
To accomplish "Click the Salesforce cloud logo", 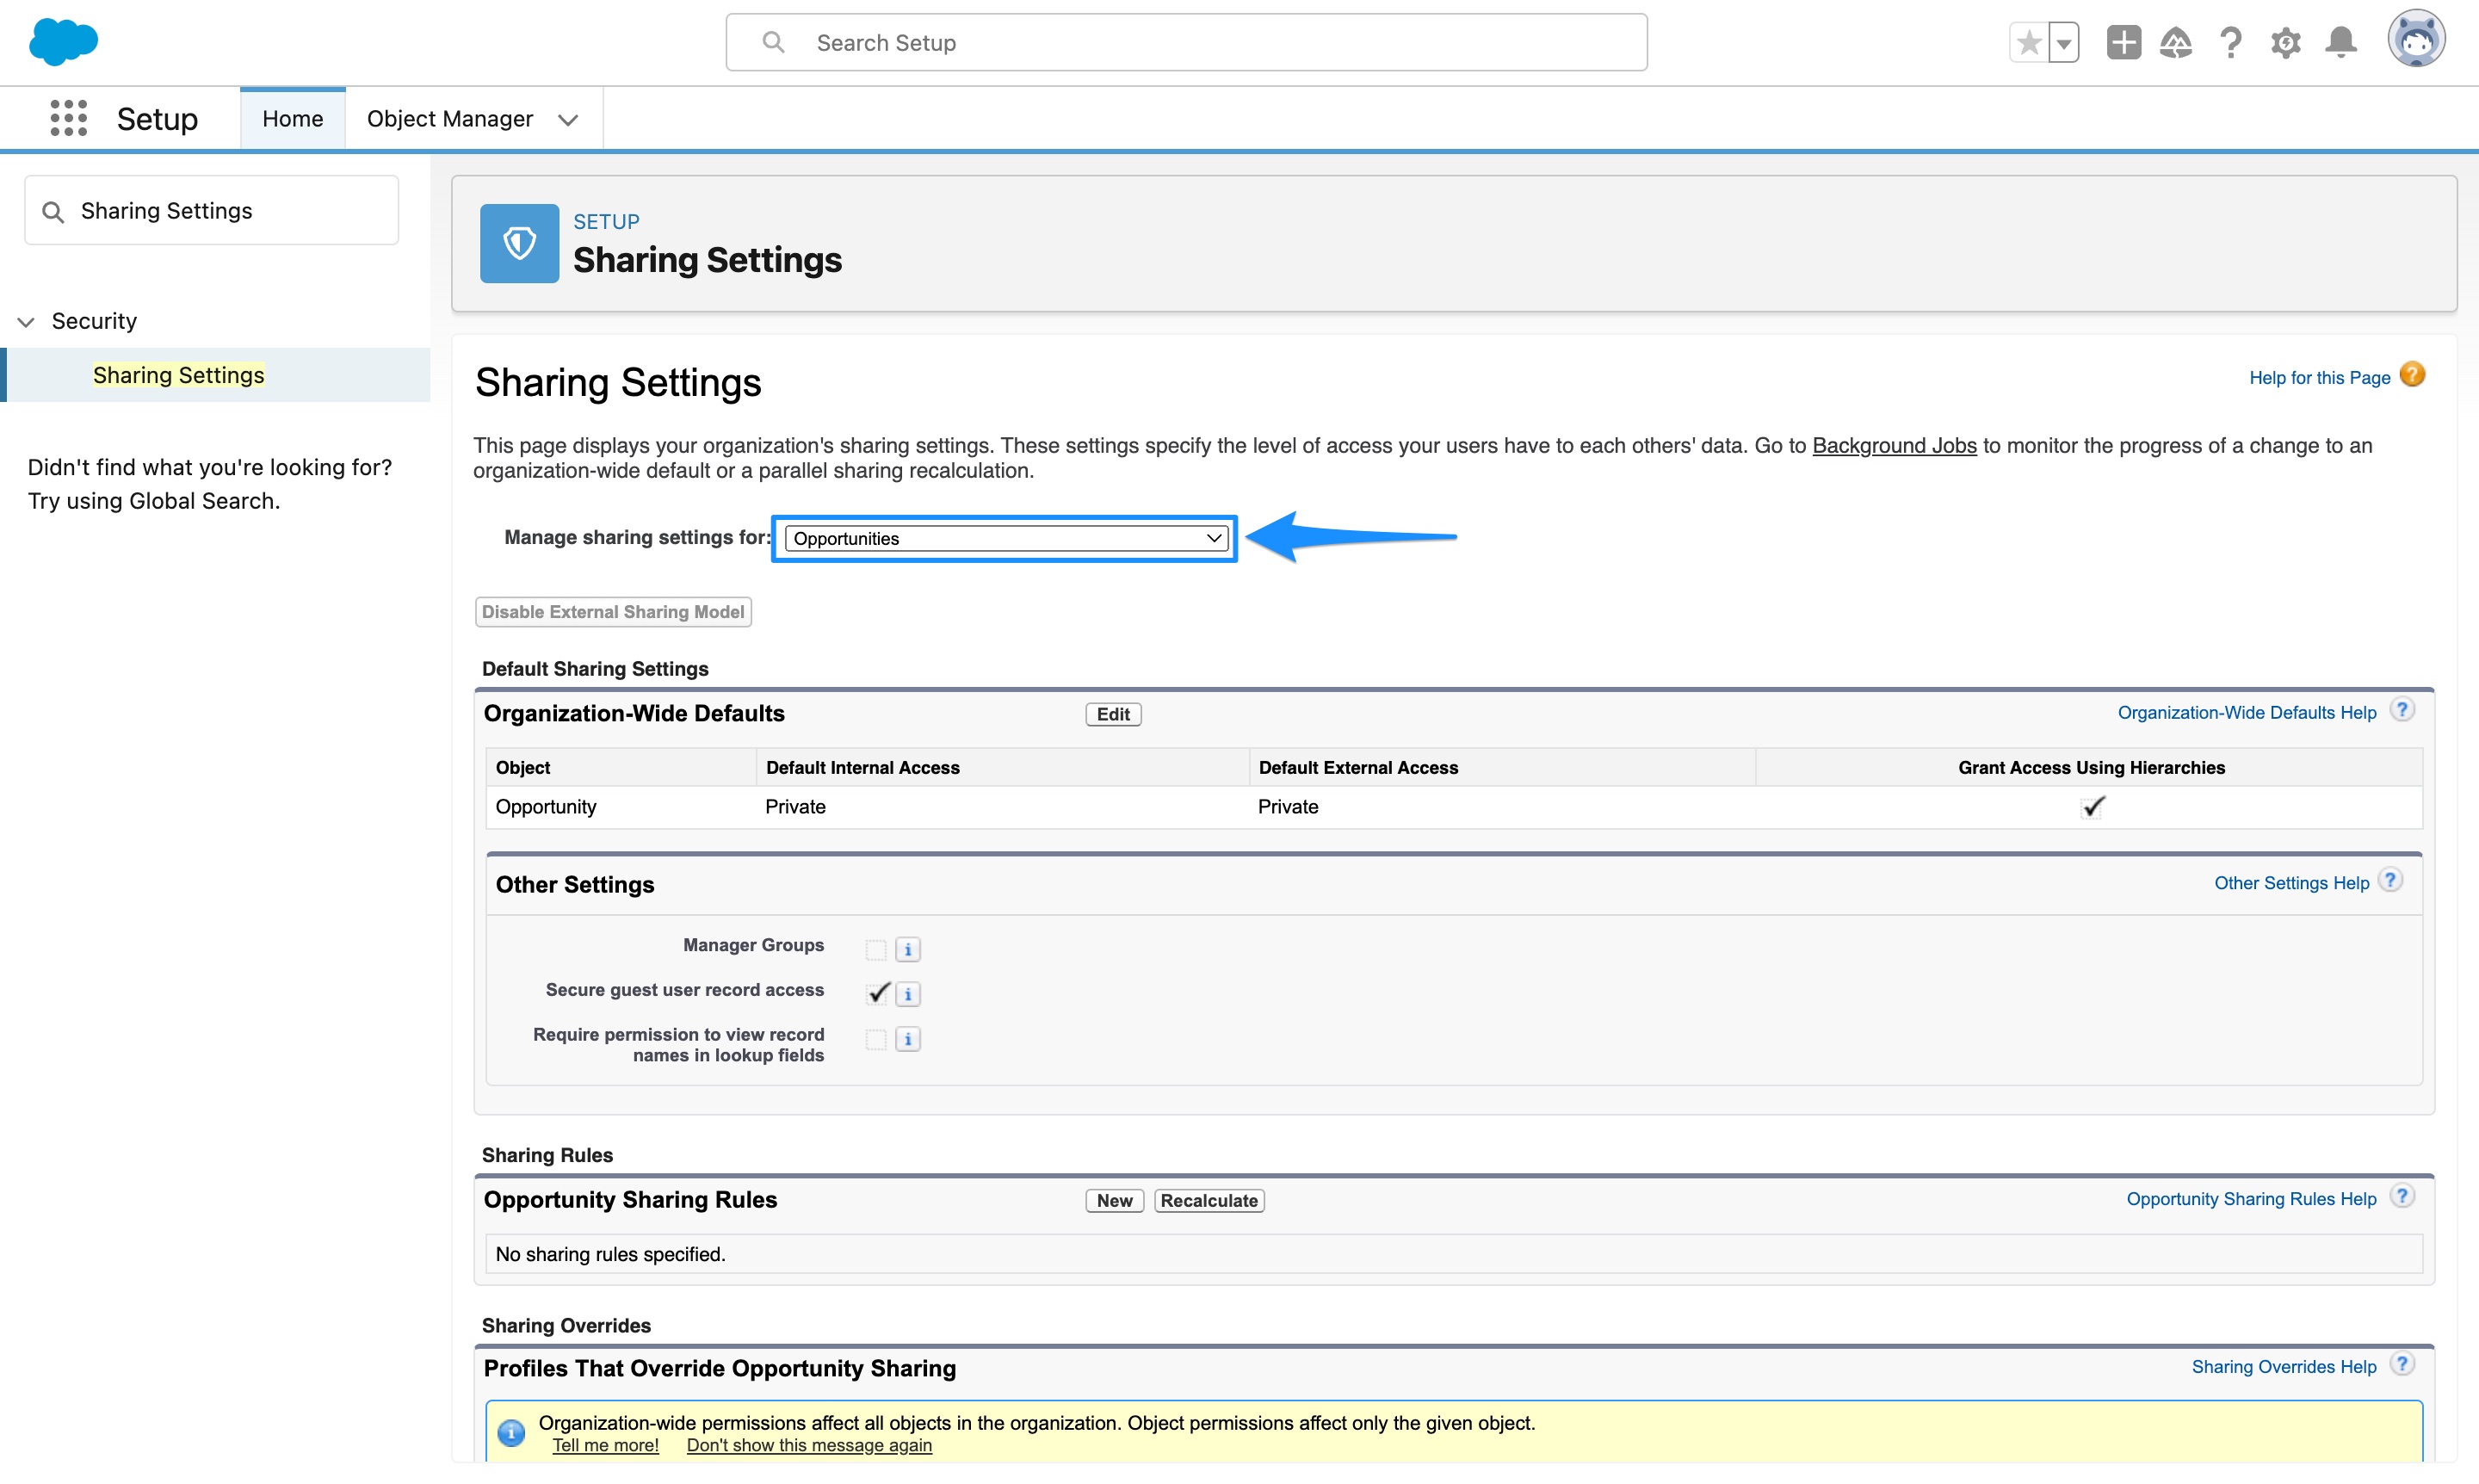I will [x=63, y=42].
